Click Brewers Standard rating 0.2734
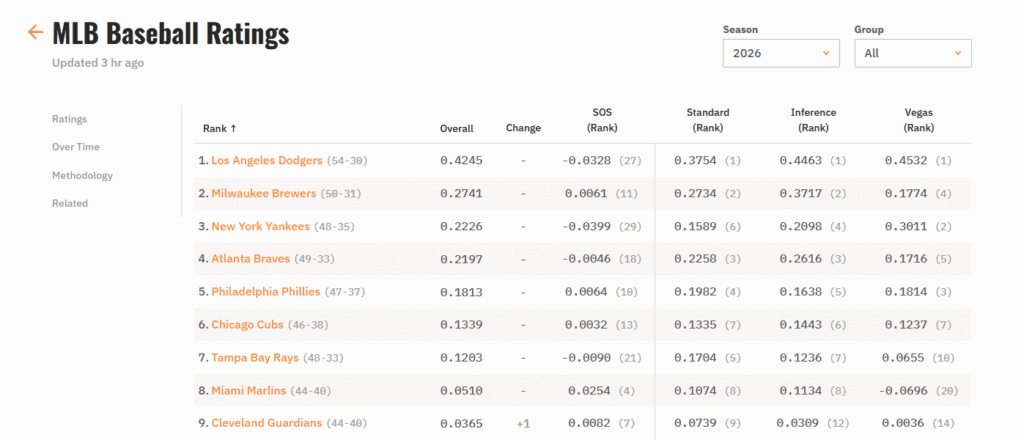This screenshot has width=1024, height=440. 695,194
